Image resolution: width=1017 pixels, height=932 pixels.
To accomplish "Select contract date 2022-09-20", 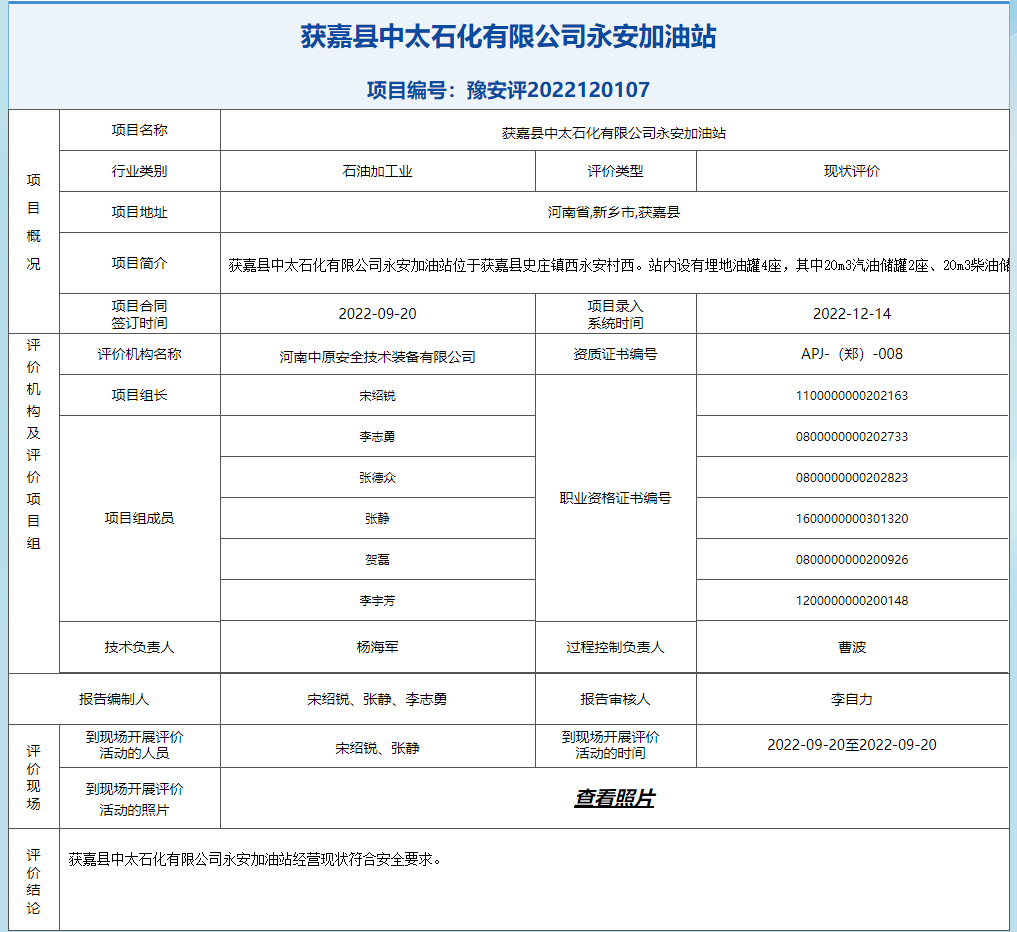I will click(377, 314).
